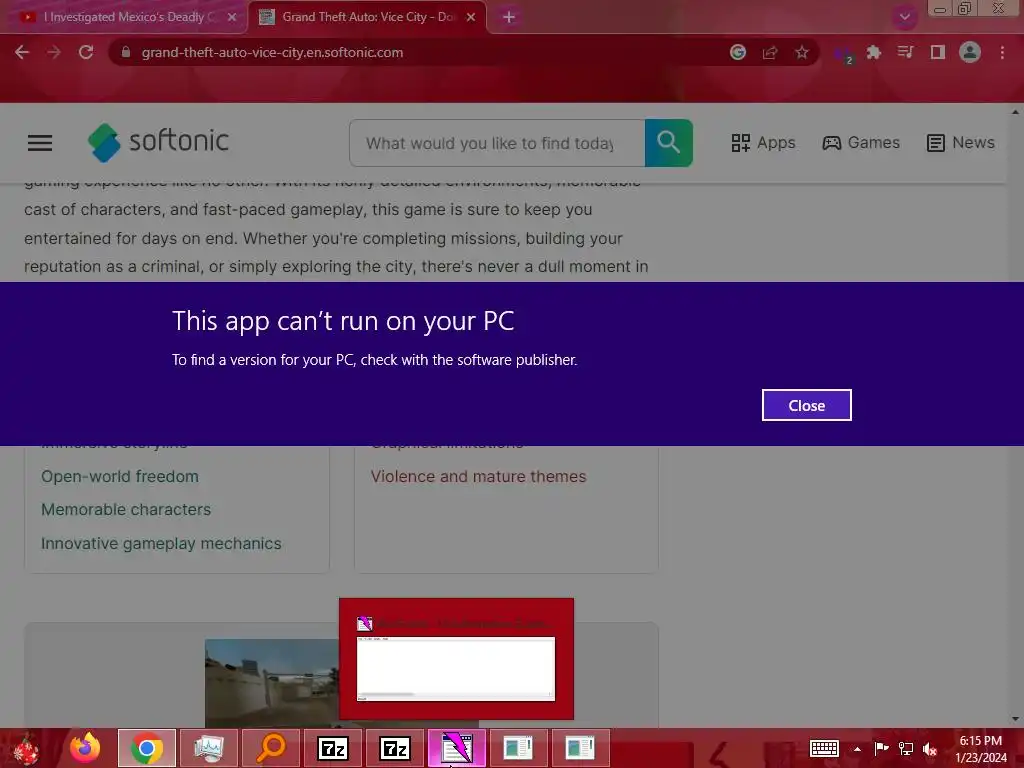Click the pink notepad taskbar icon

pyautogui.click(x=456, y=748)
